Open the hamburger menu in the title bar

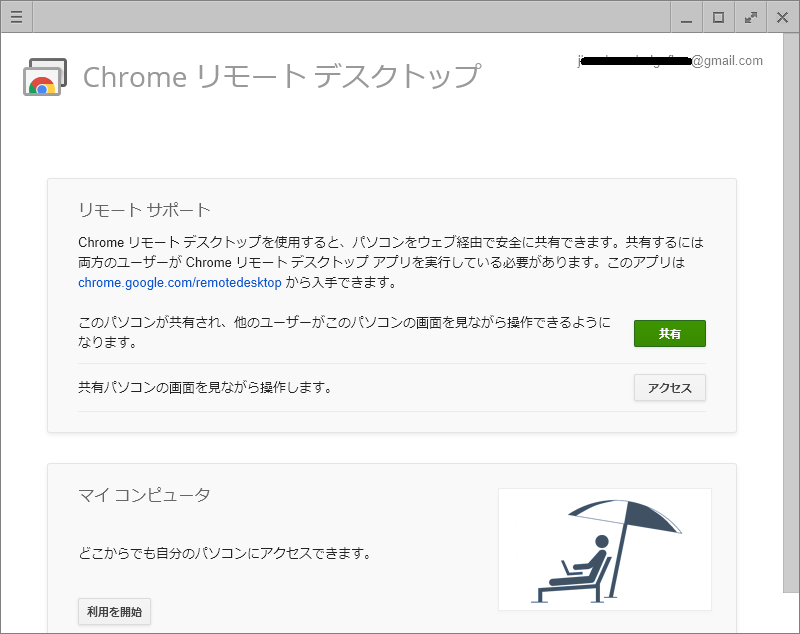click(16, 17)
